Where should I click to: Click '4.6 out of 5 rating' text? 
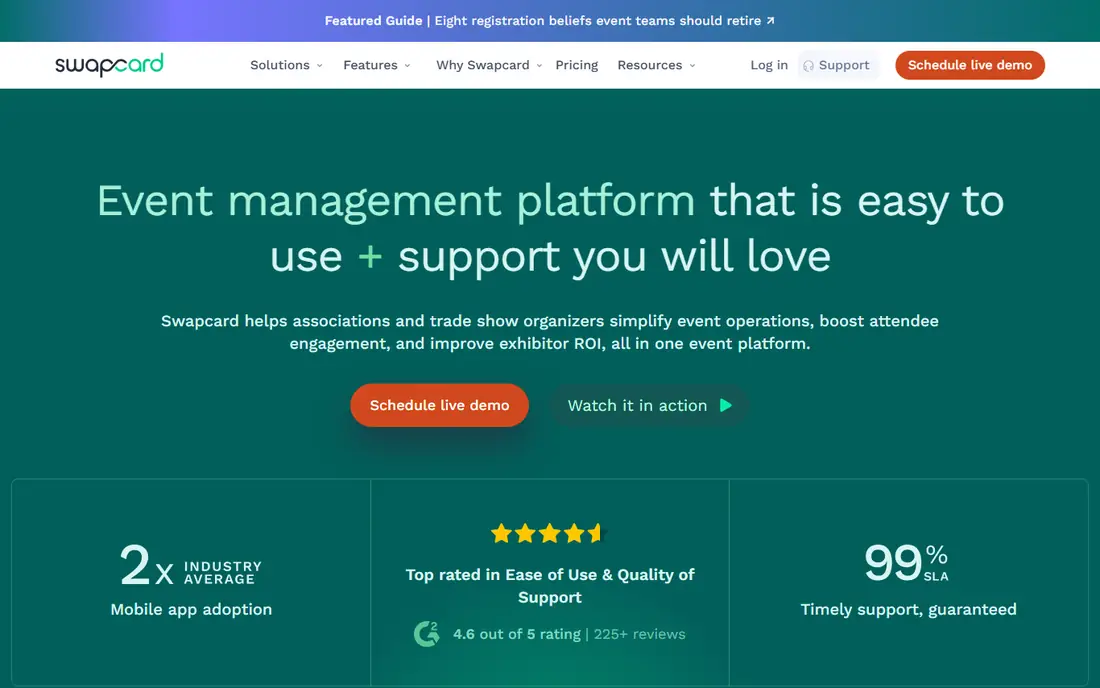(x=517, y=634)
